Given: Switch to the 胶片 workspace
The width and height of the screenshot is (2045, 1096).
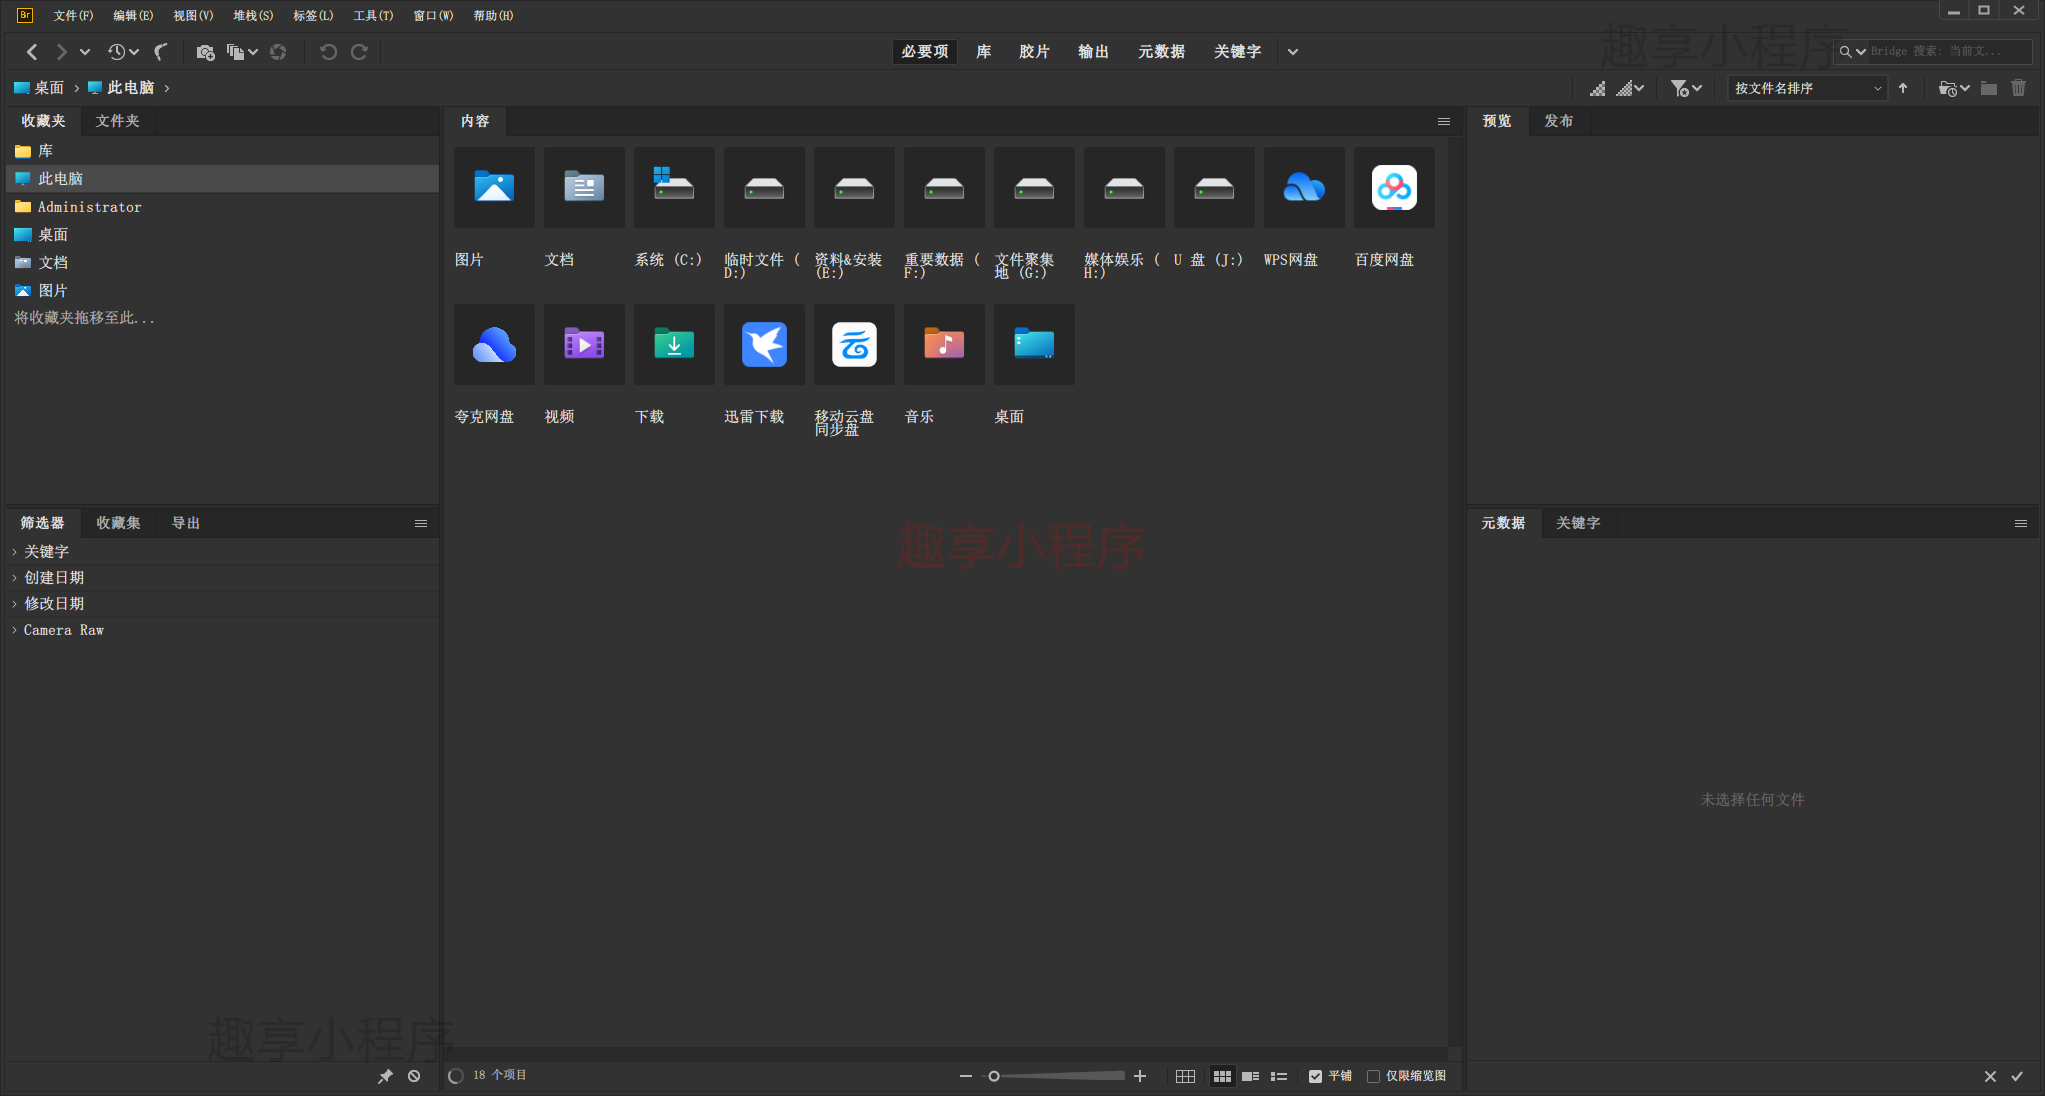Looking at the screenshot, I should click(1035, 52).
